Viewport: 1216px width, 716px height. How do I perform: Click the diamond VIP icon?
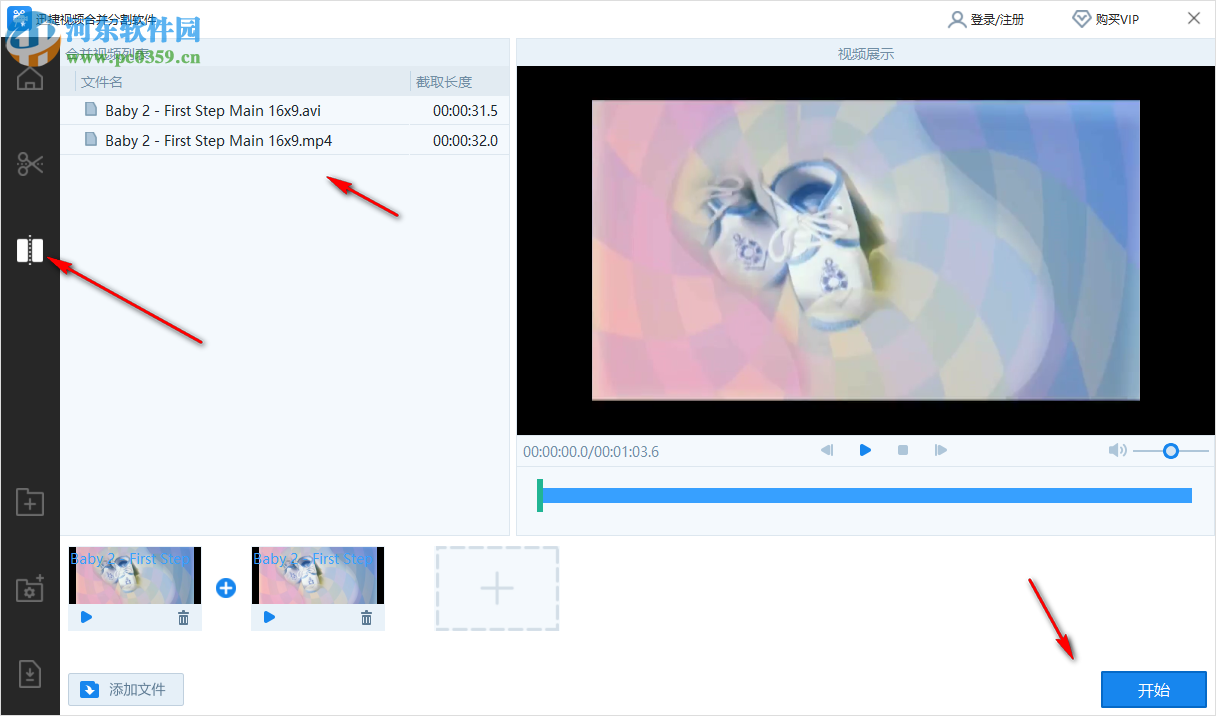pos(1081,19)
